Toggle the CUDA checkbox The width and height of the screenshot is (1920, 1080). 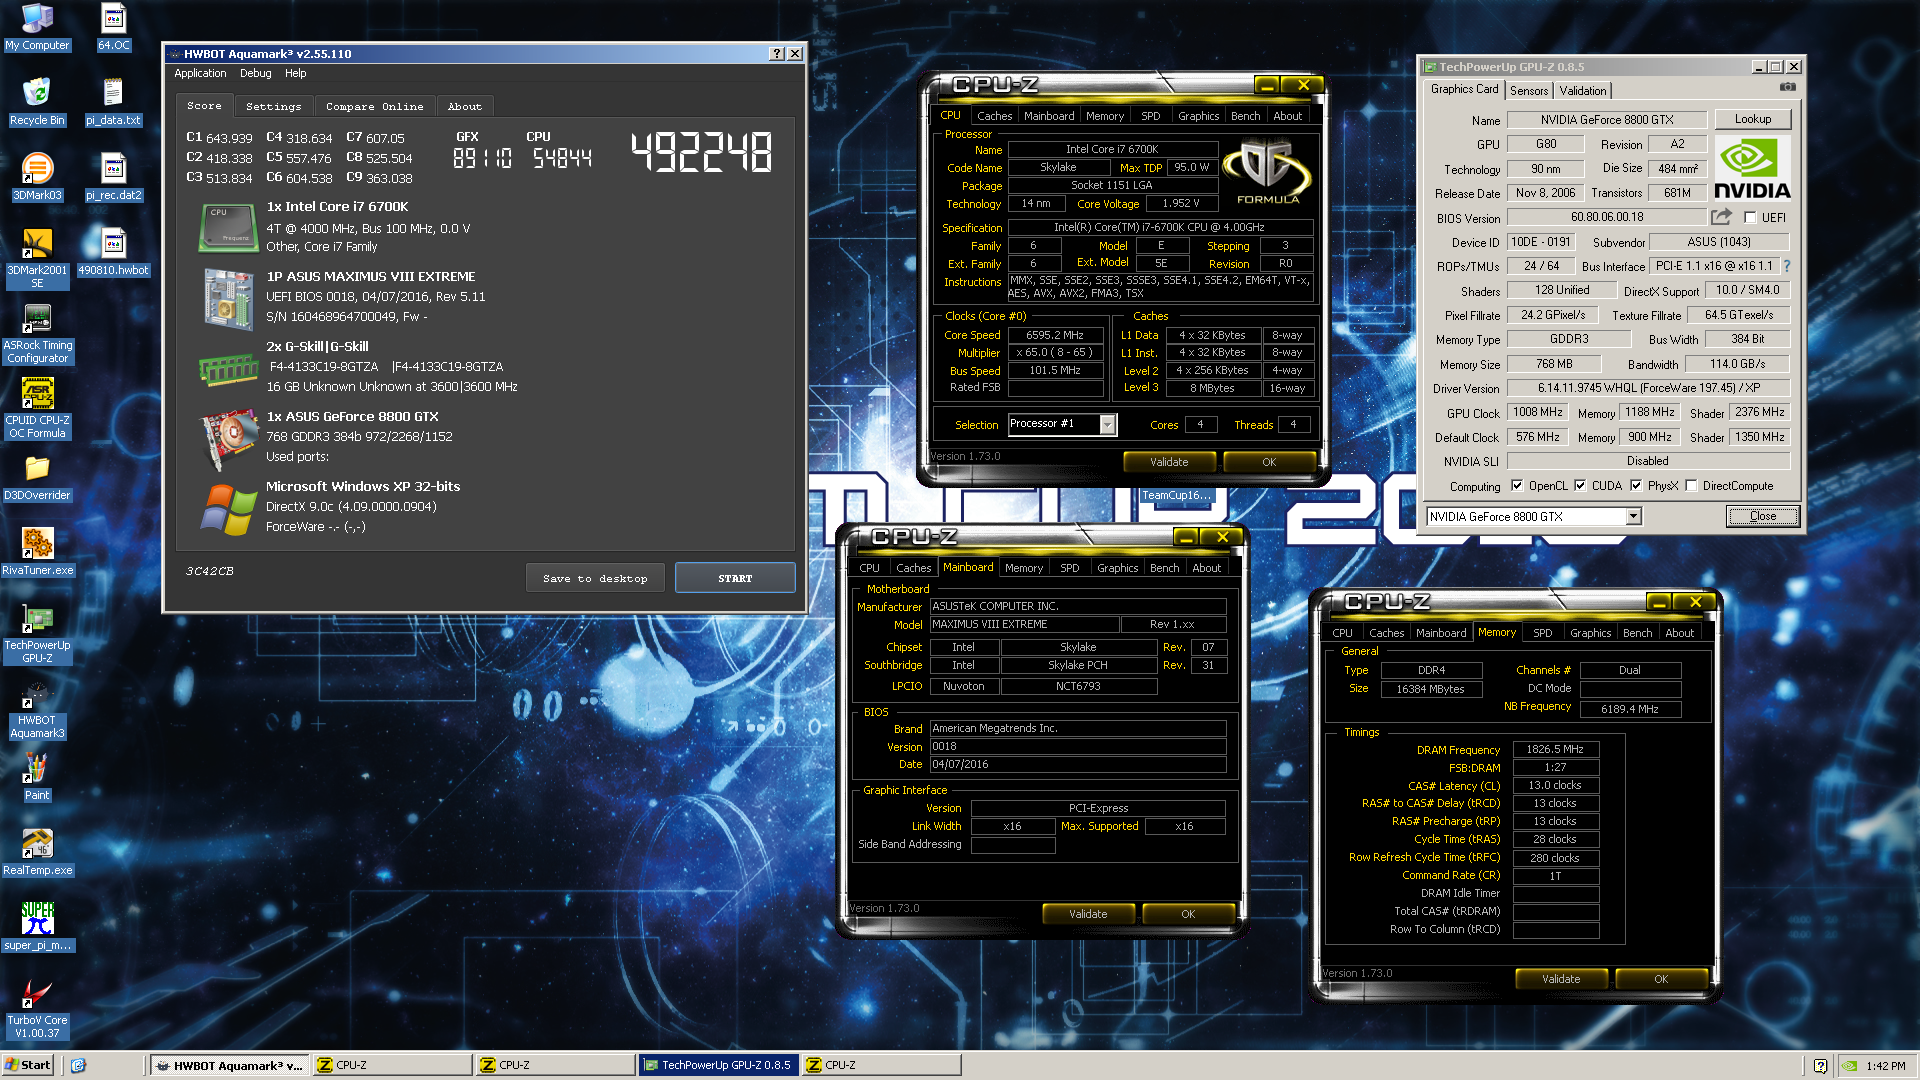click(x=1580, y=486)
